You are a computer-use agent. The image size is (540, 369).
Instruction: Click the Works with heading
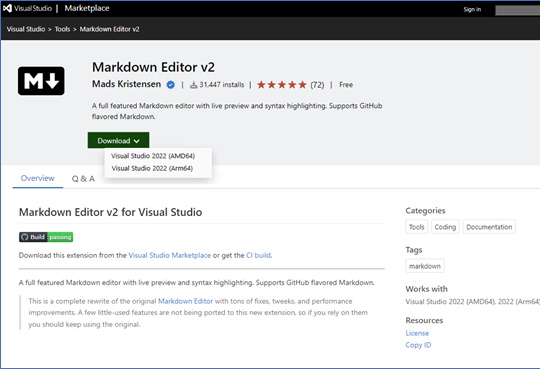pyautogui.click(x=426, y=289)
